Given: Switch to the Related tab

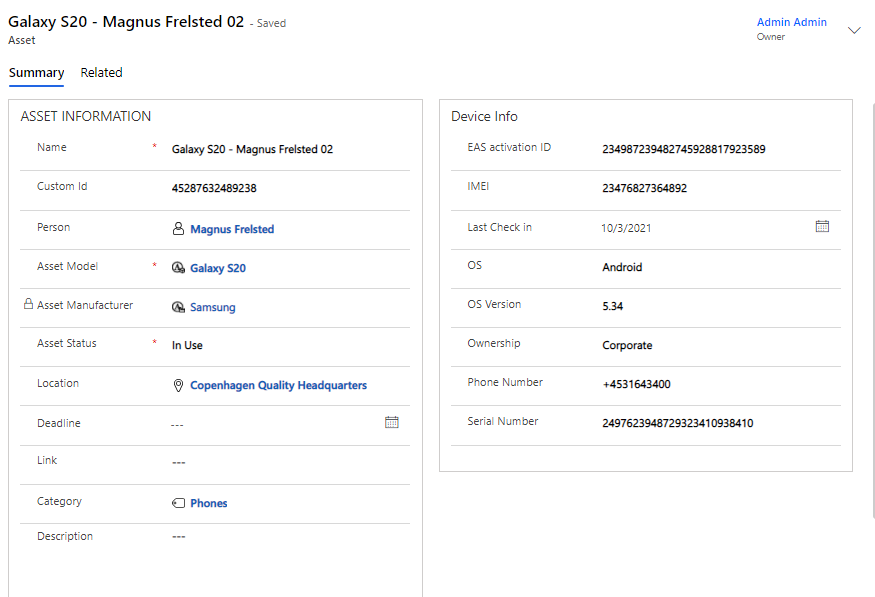Looking at the screenshot, I should point(101,73).
